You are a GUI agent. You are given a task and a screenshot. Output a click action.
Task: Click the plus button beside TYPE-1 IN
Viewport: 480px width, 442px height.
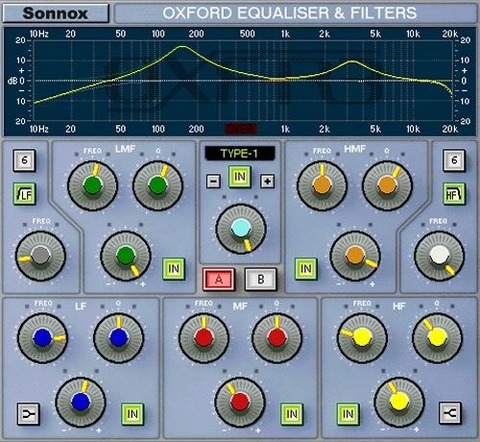pos(267,181)
